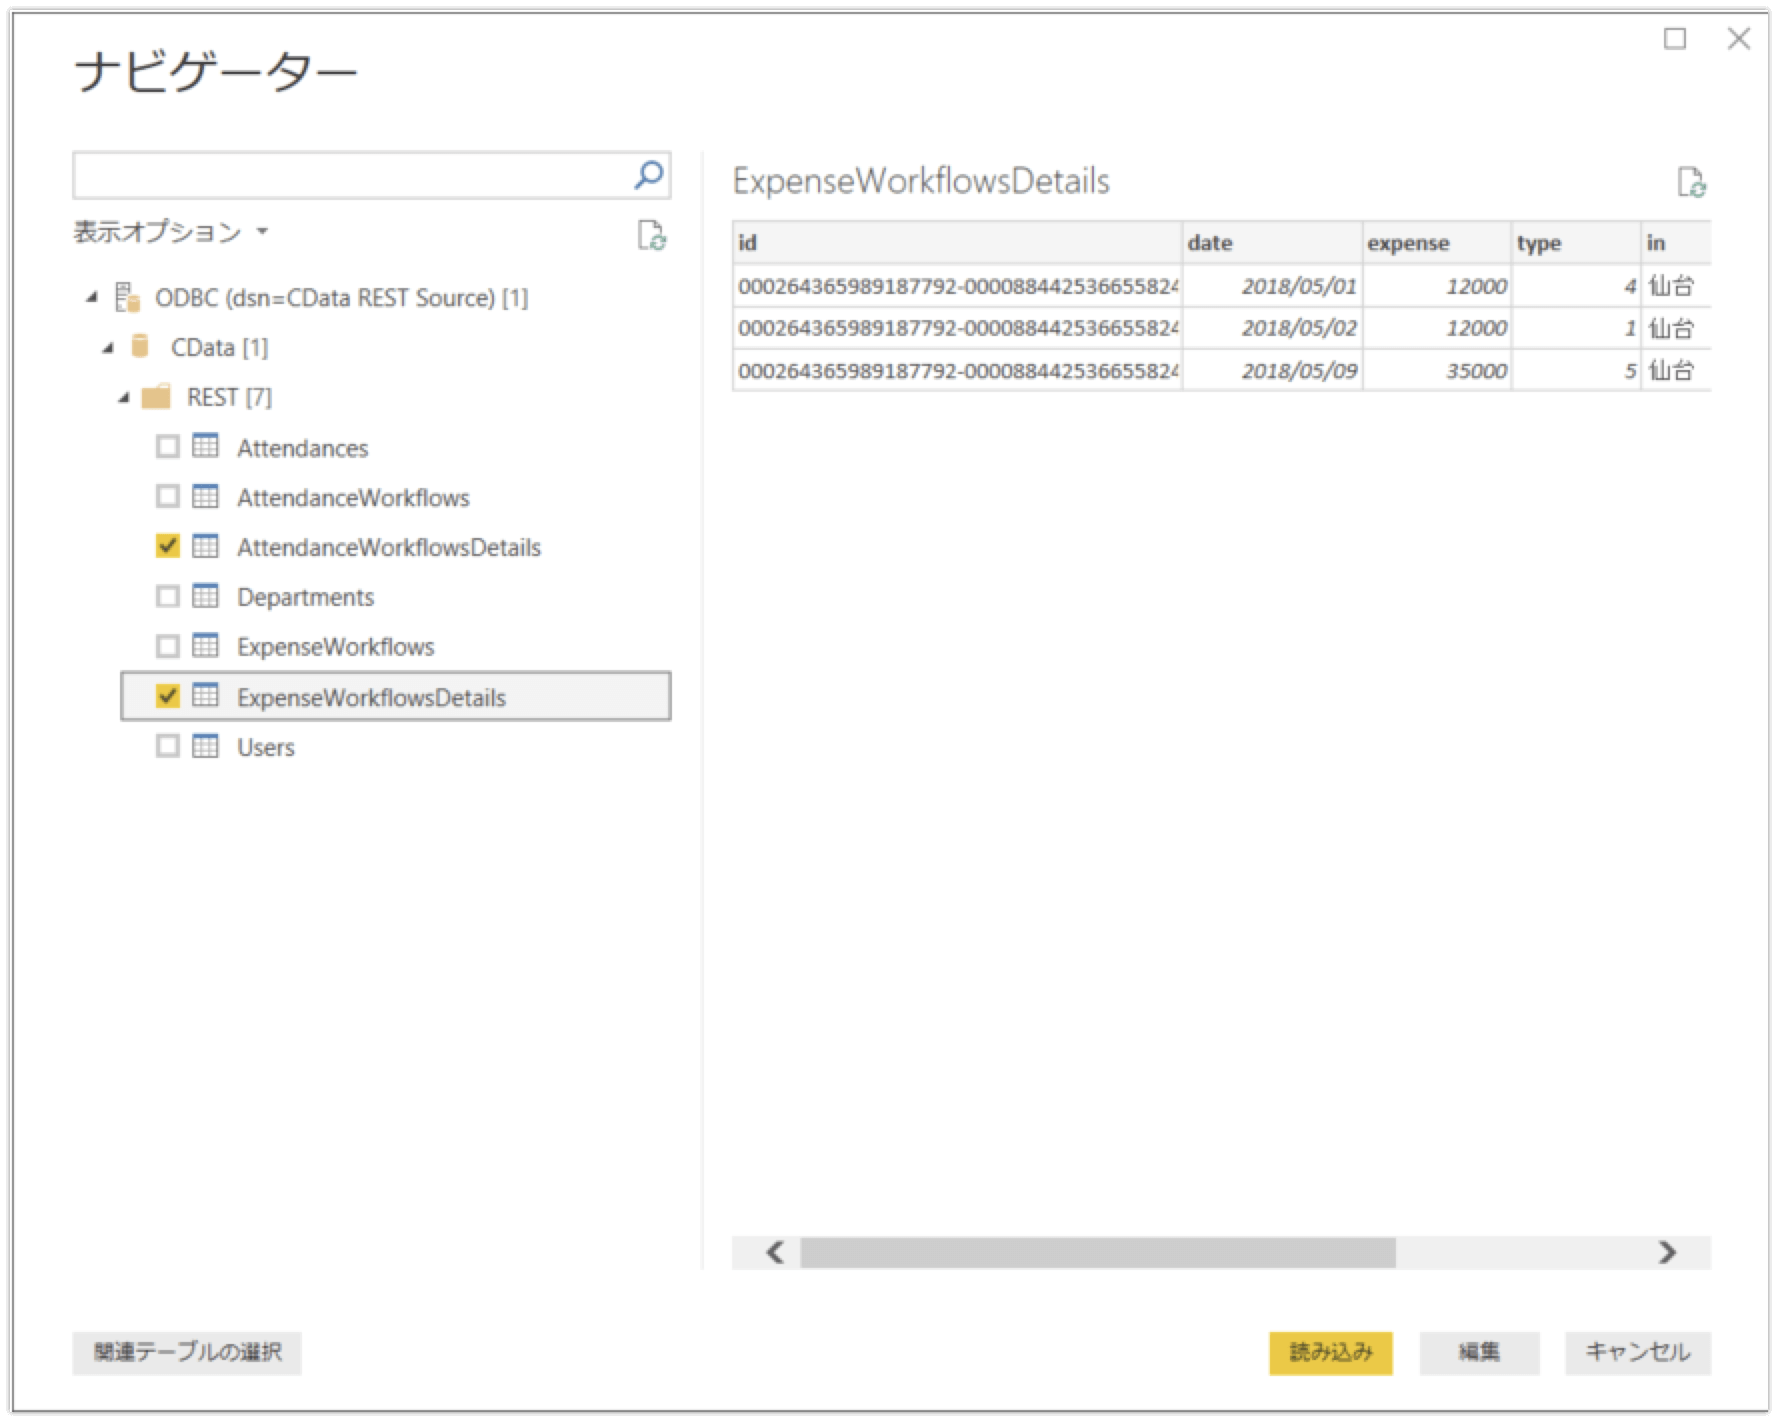This screenshot has height=1422, width=1778.
Task: Click the 関連テーブルの選択 button
Action: 187,1353
